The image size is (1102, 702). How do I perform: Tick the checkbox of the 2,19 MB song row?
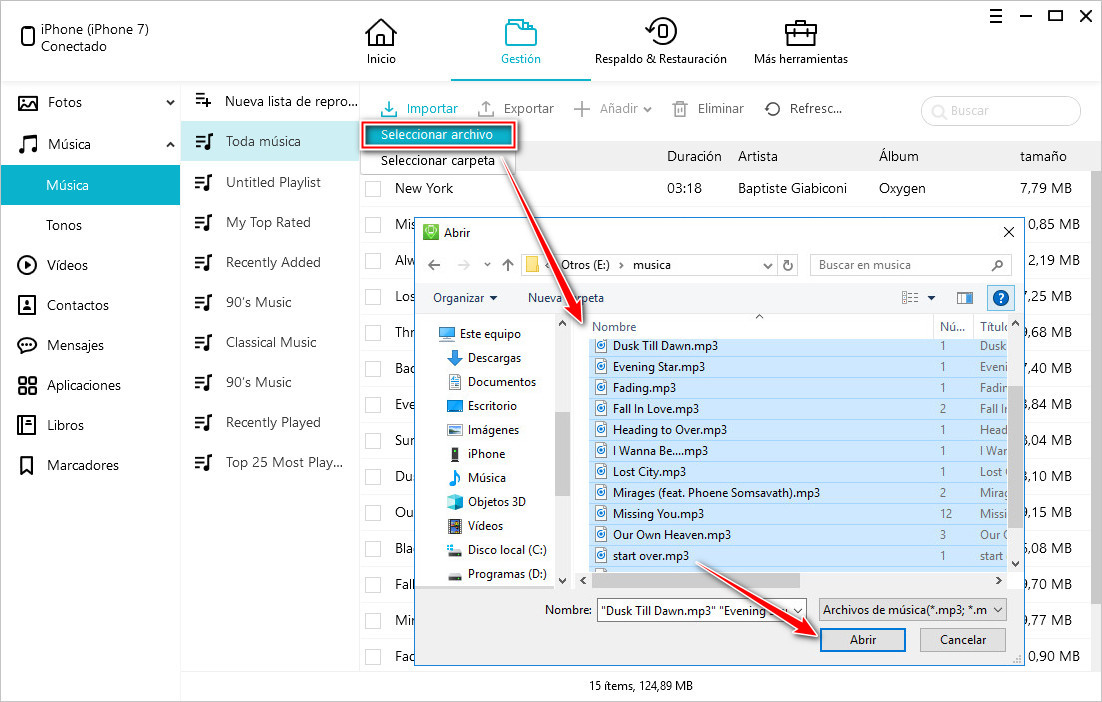tap(373, 261)
